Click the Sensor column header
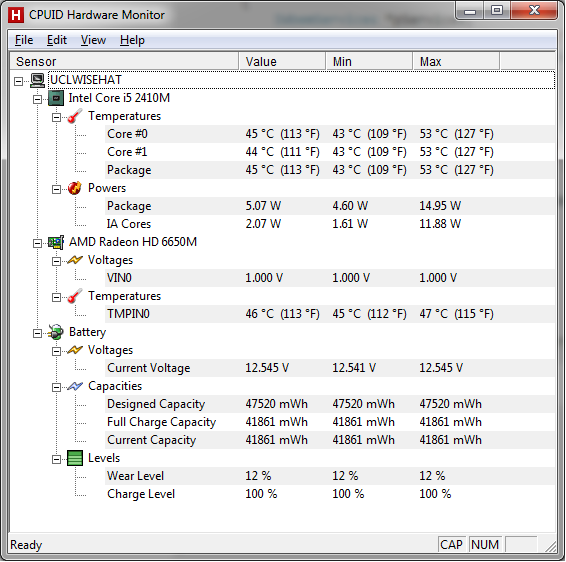The width and height of the screenshot is (566, 562). coord(124,61)
